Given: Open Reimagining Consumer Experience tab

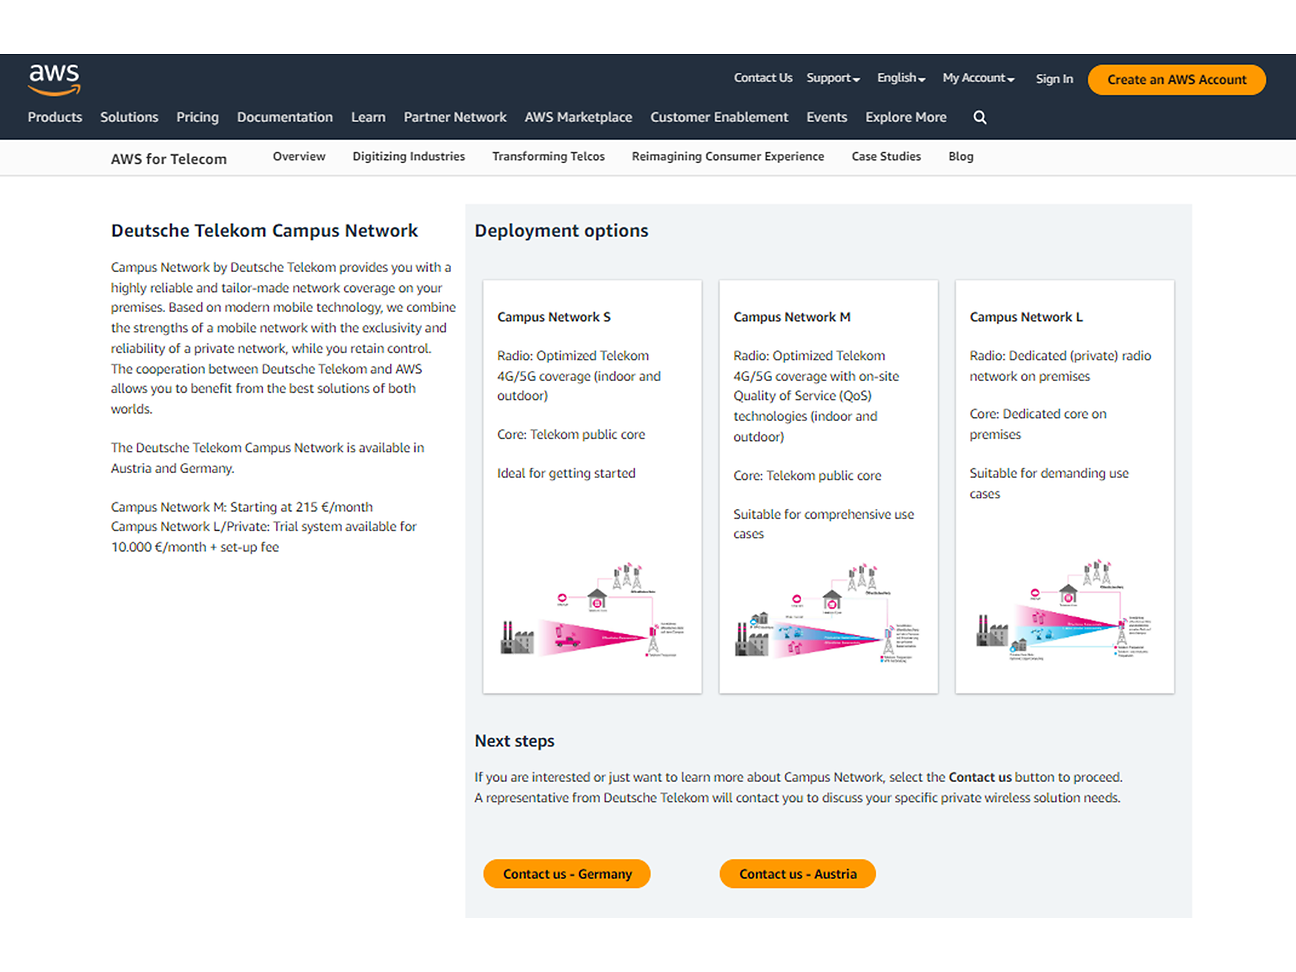Looking at the screenshot, I should pos(728,157).
